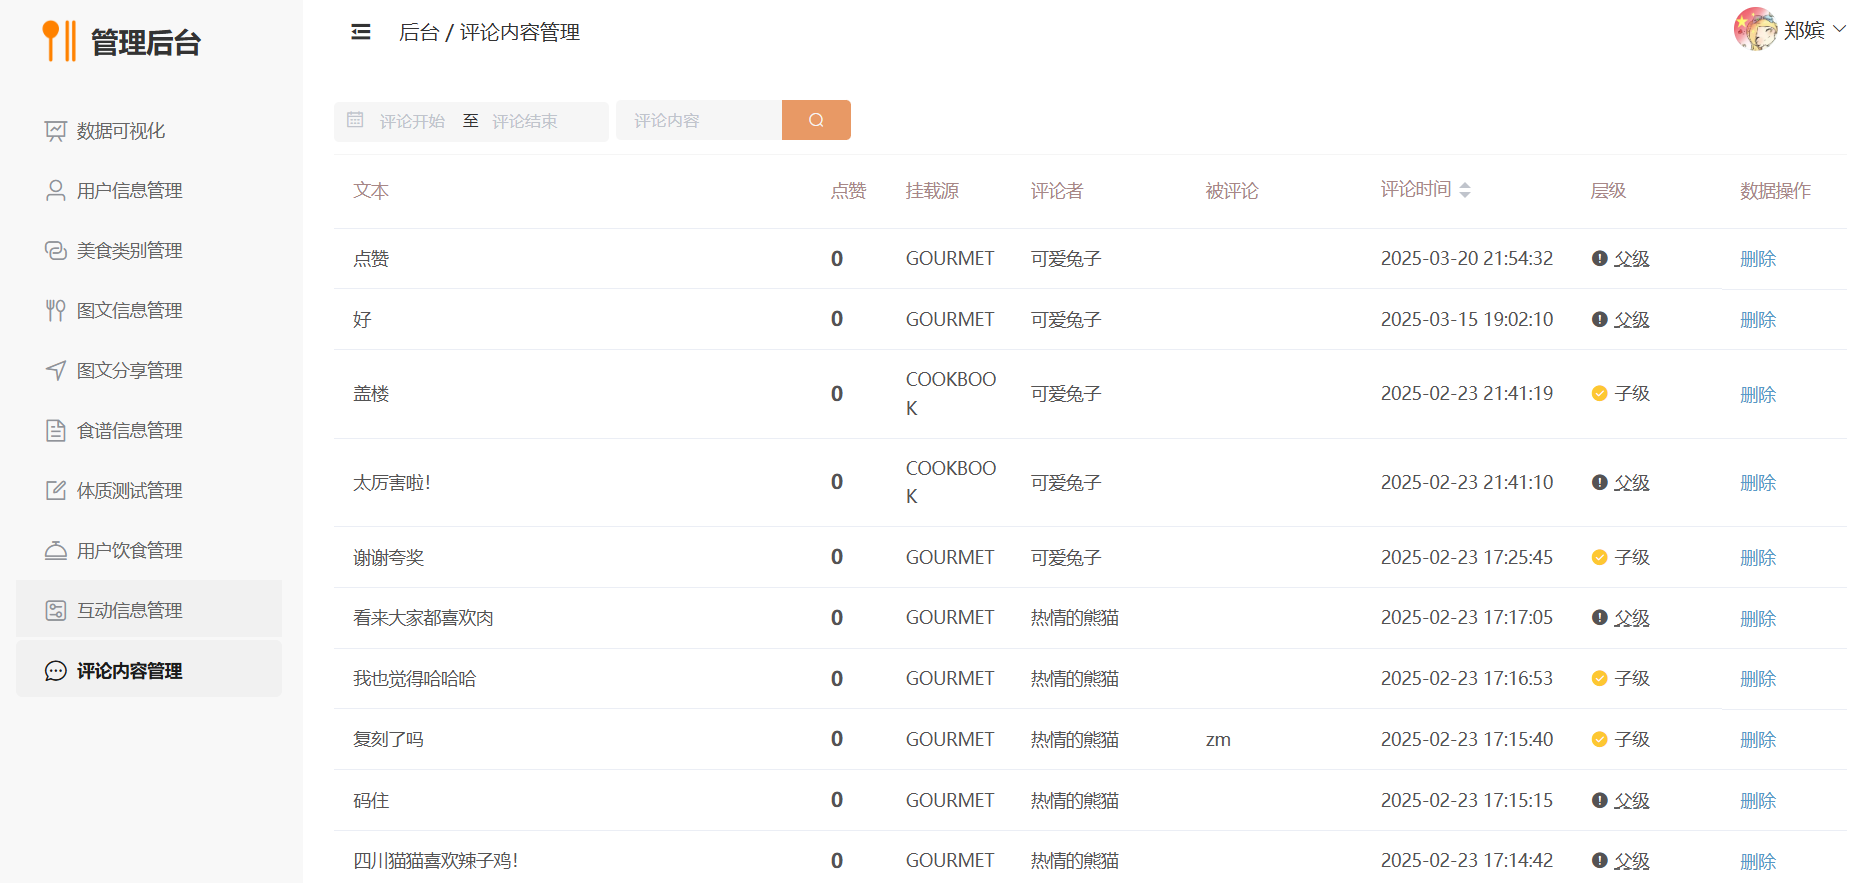Open 体质测试管理 menu item
This screenshot has height=883, width=1862.
(x=149, y=491)
